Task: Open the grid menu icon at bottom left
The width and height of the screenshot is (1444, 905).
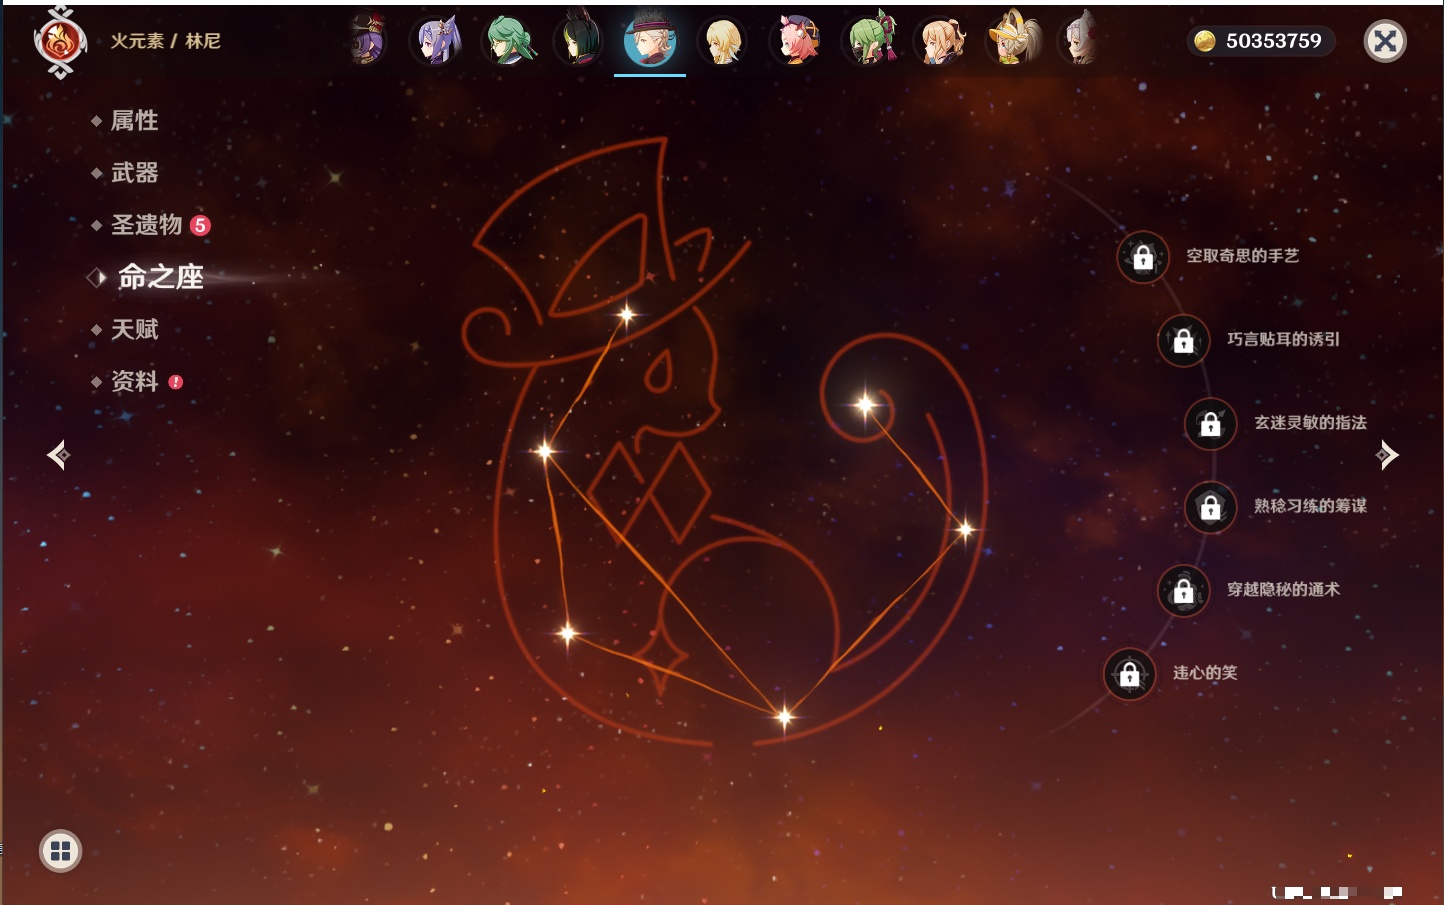Action: (x=60, y=851)
